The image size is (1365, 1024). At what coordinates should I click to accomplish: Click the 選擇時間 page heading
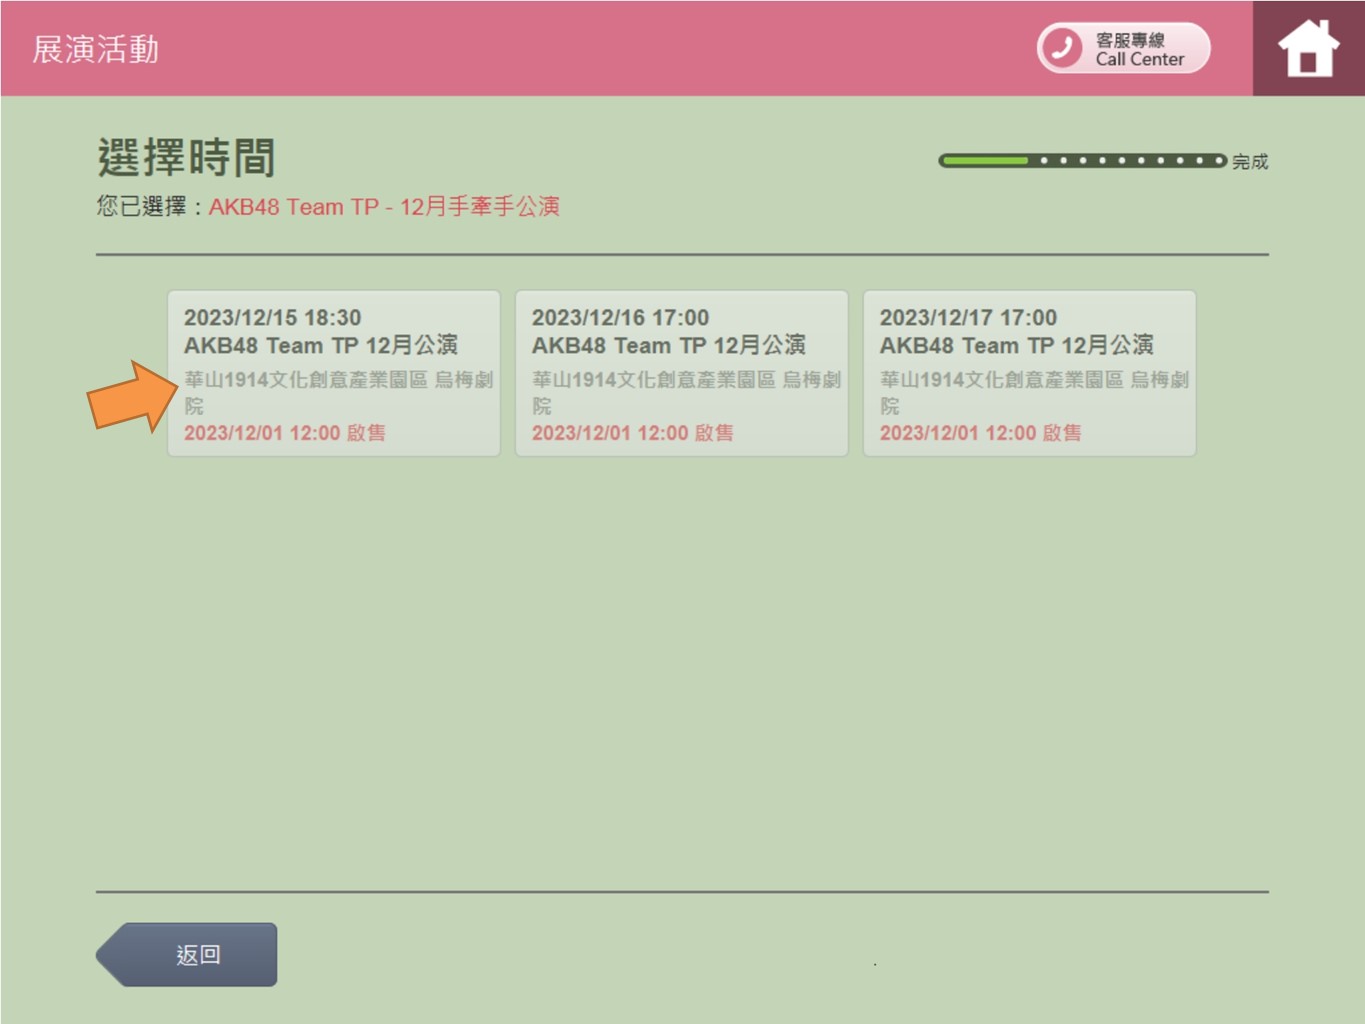(x=186, y=158)
